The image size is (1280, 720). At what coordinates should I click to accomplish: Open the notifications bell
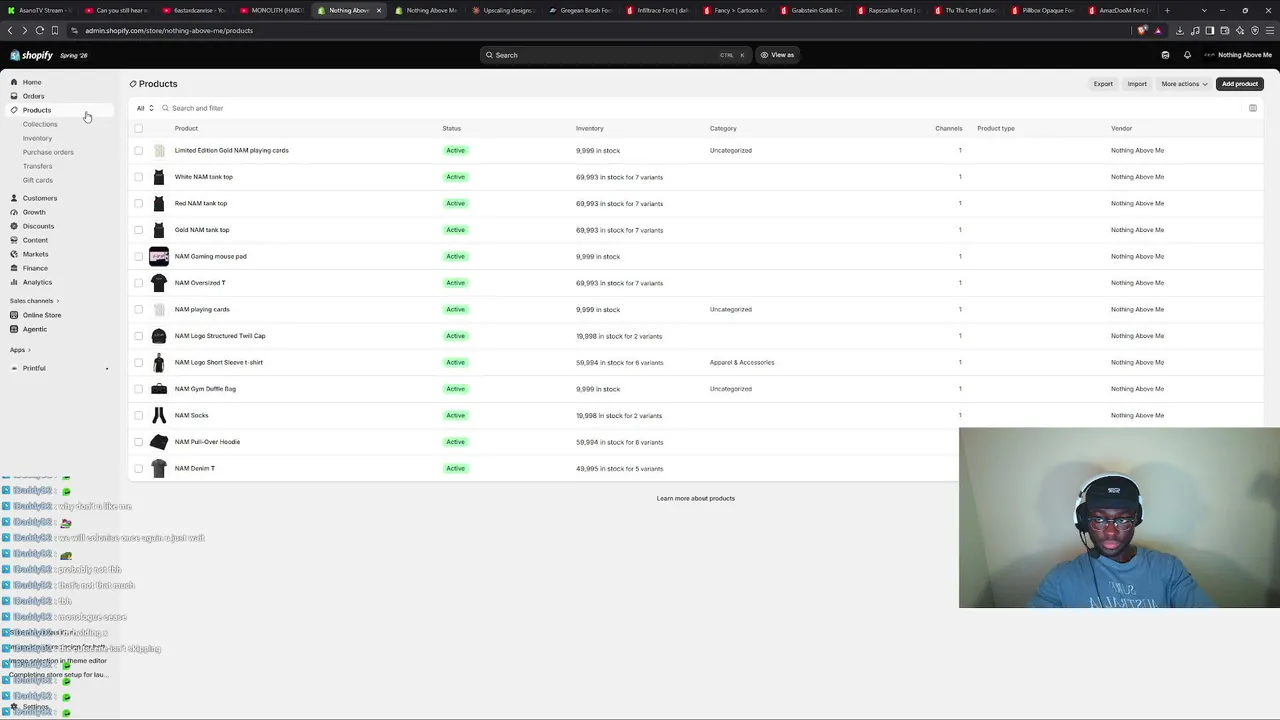tap(1187, 55)
